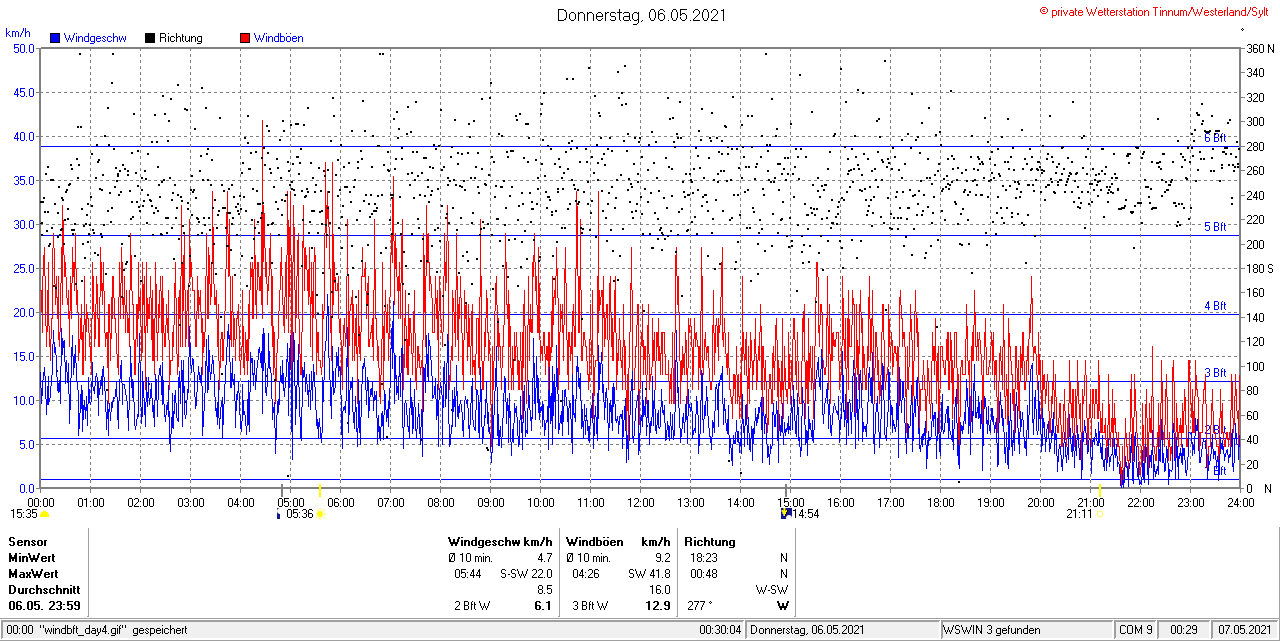Click the 'Durchschnitt' row label
1280x641 pixels.
(44, 590)
